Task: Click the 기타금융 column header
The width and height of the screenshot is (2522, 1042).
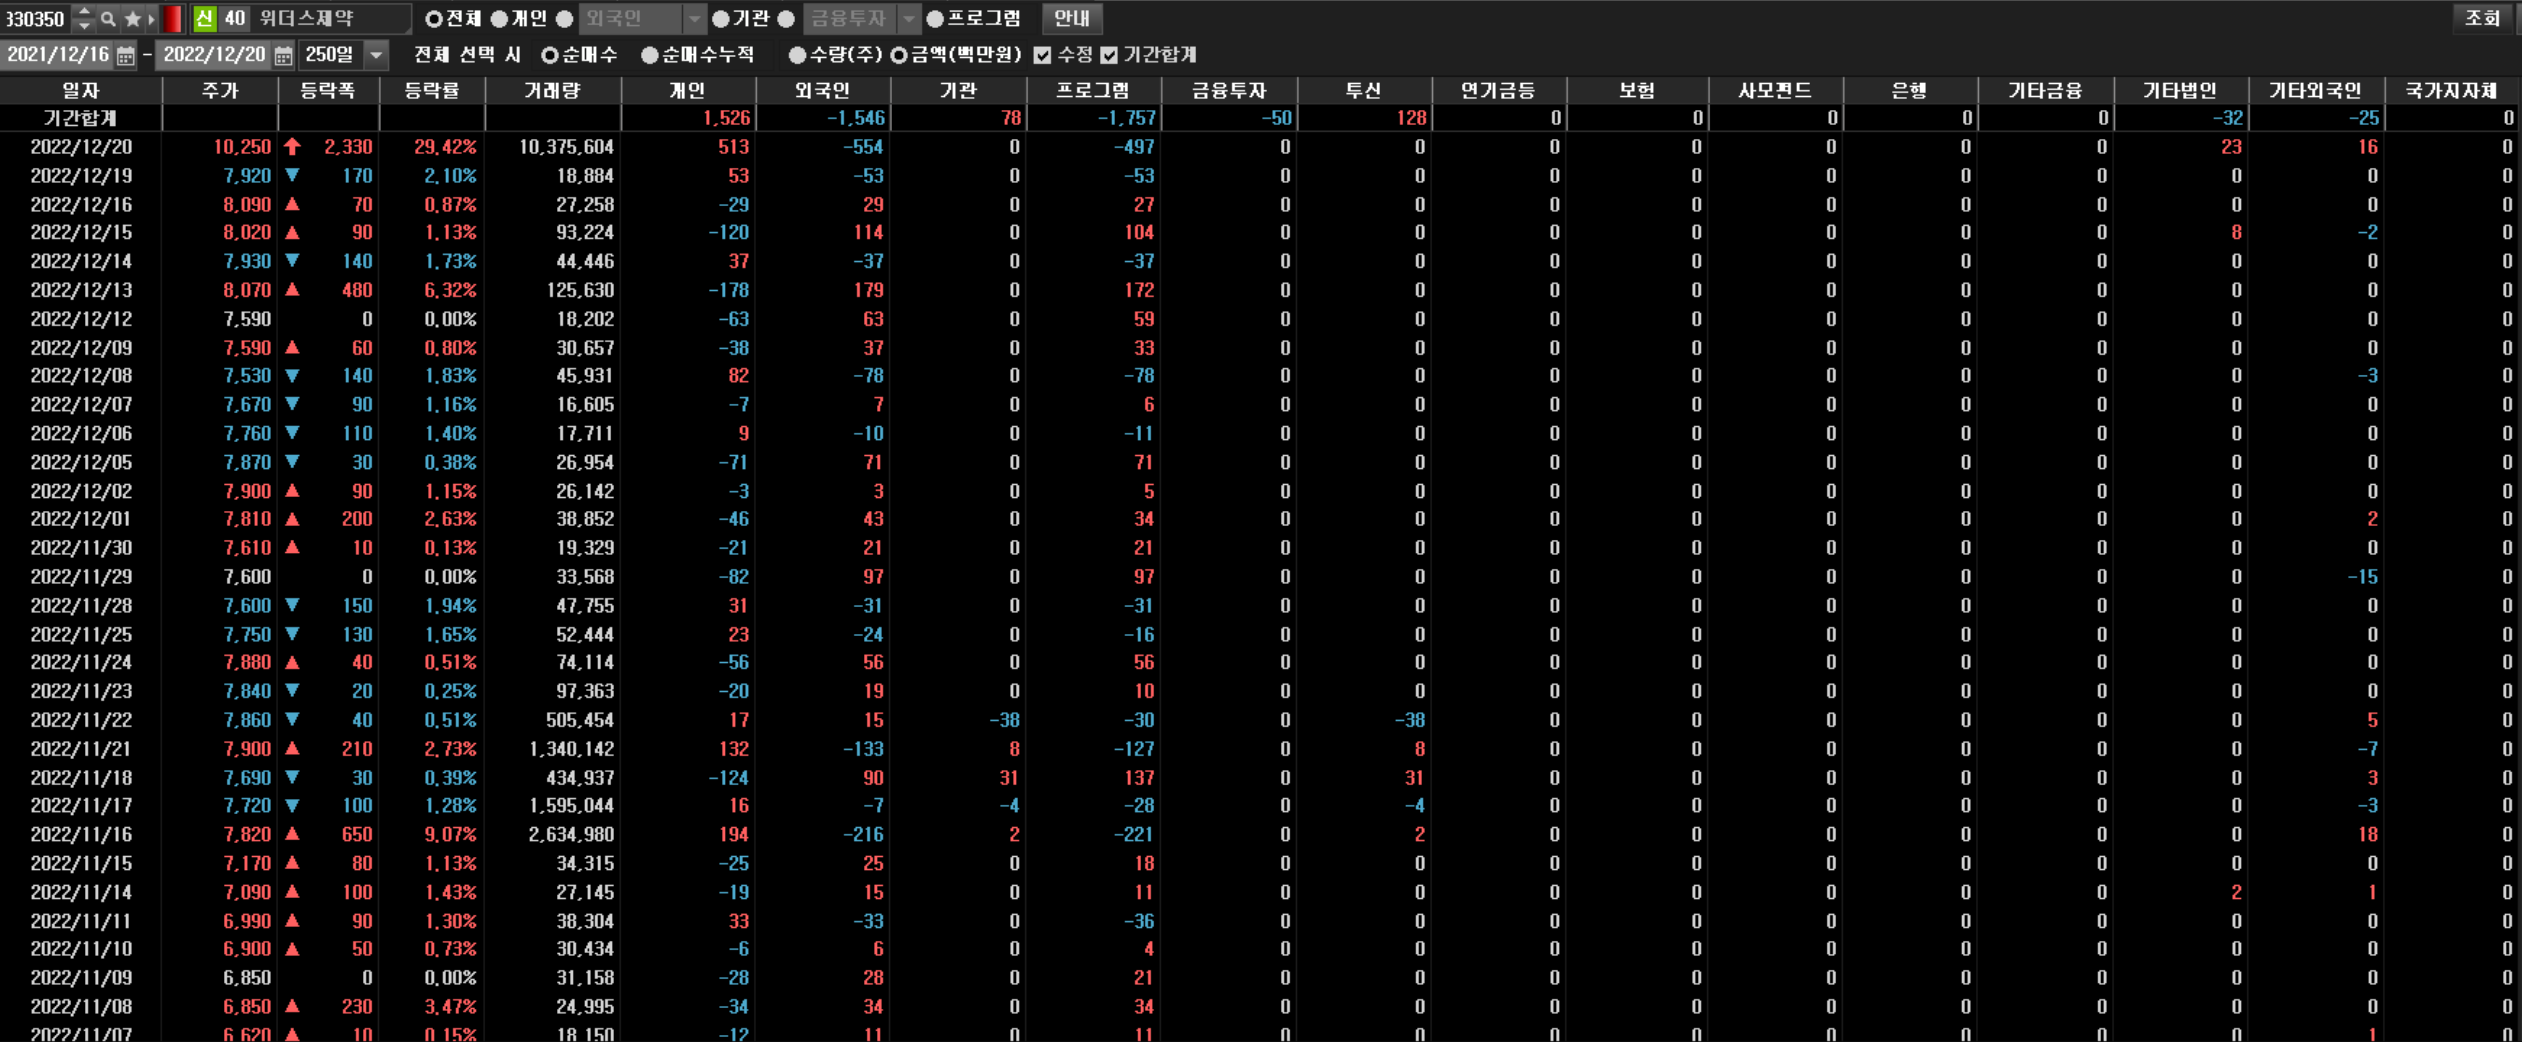Action: (x=2045, y=91)
